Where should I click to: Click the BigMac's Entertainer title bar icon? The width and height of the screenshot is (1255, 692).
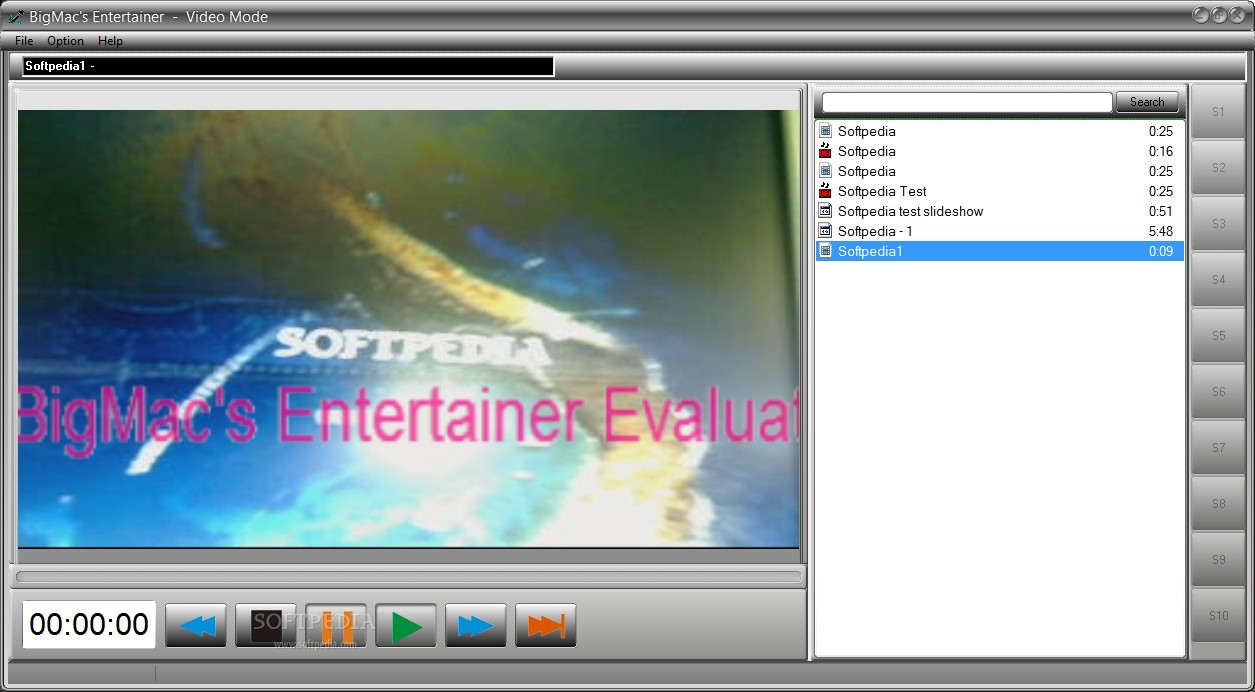pos(15,16)
